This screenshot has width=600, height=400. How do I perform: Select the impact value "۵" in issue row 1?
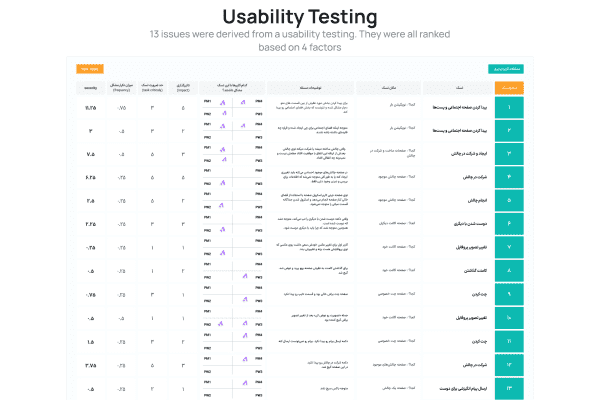click(x=183, y=108)
